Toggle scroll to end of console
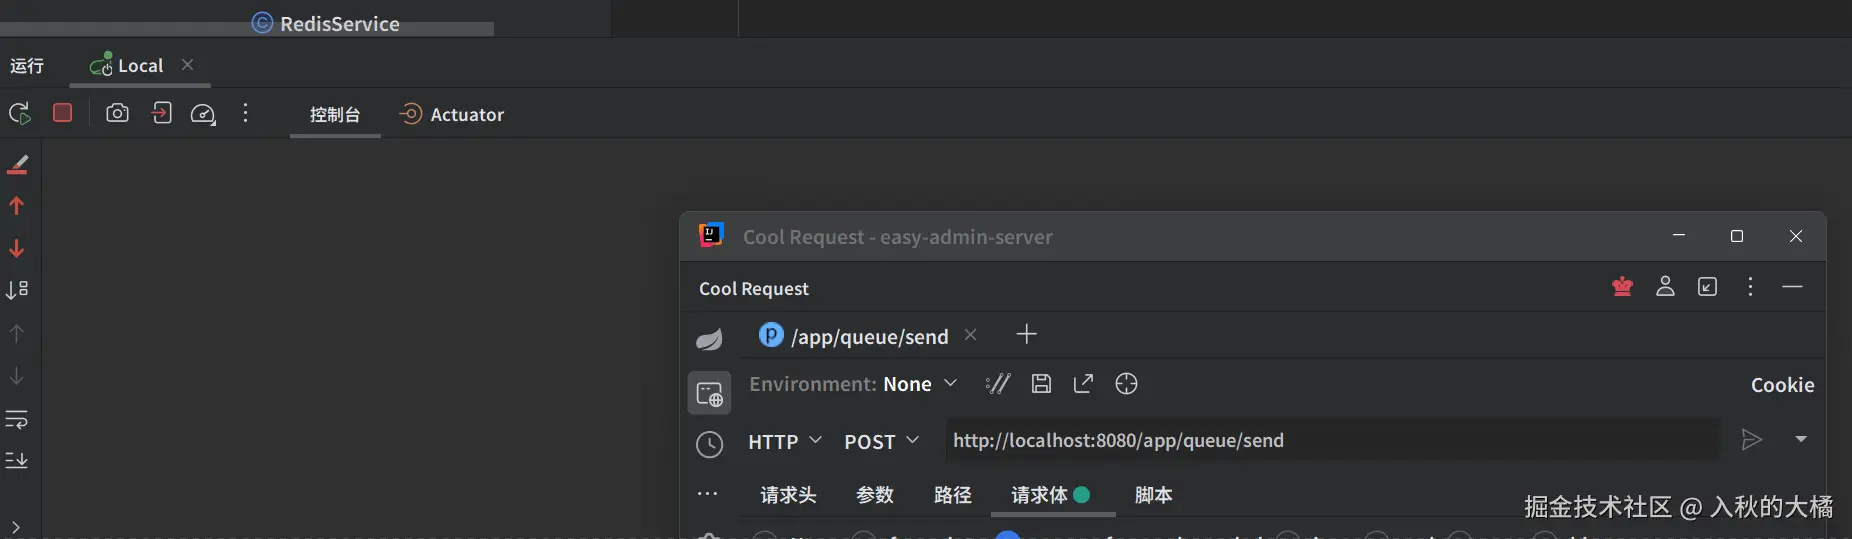The height and width of the screenshot is (539, 1852). (17, 460)
